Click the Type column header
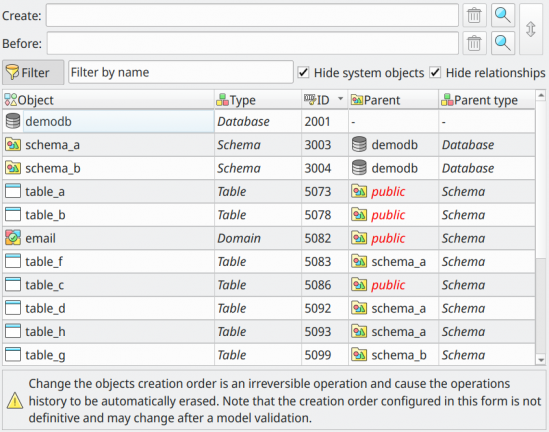This screenshot has height=432, width=549. coord(258,100)
